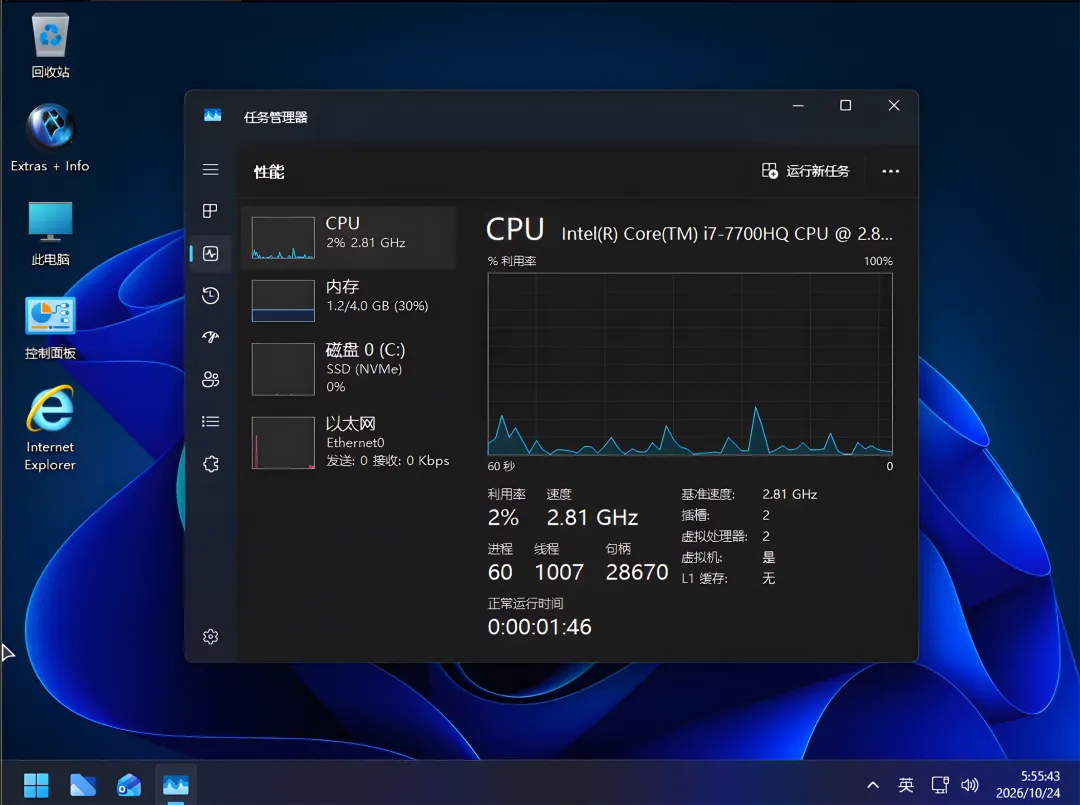
Task: Expand the hamburger navigation menu
Action: click(x=211, y=169)
